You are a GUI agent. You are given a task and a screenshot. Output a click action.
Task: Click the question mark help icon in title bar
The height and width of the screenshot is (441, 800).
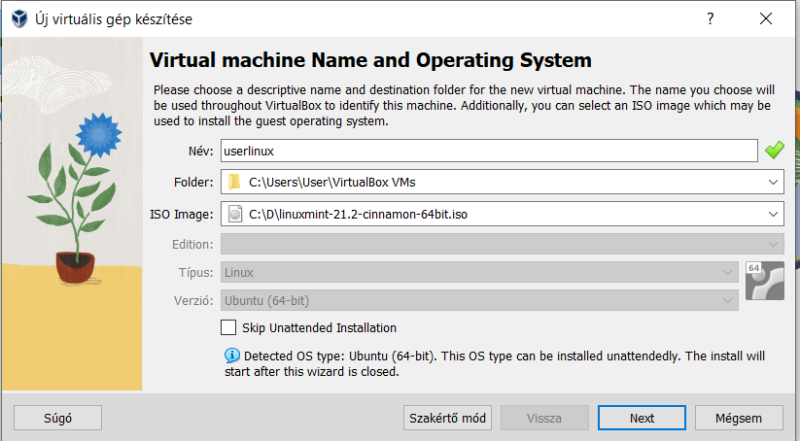click(710, 19)
